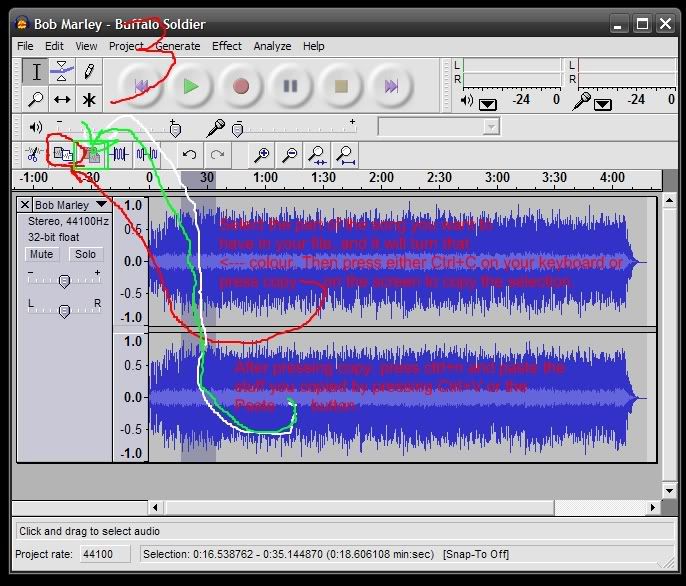
Task: Click the input volume slider handle
Action: pyautogui.click(x=238, y=130)
